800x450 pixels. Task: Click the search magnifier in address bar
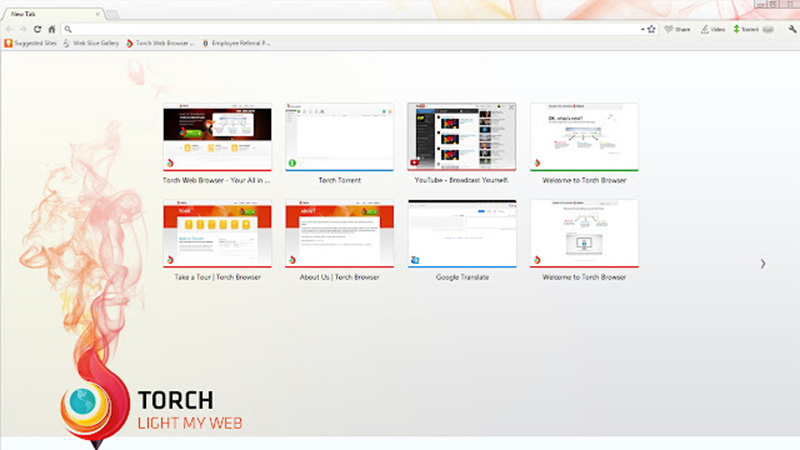pos(68,30)
